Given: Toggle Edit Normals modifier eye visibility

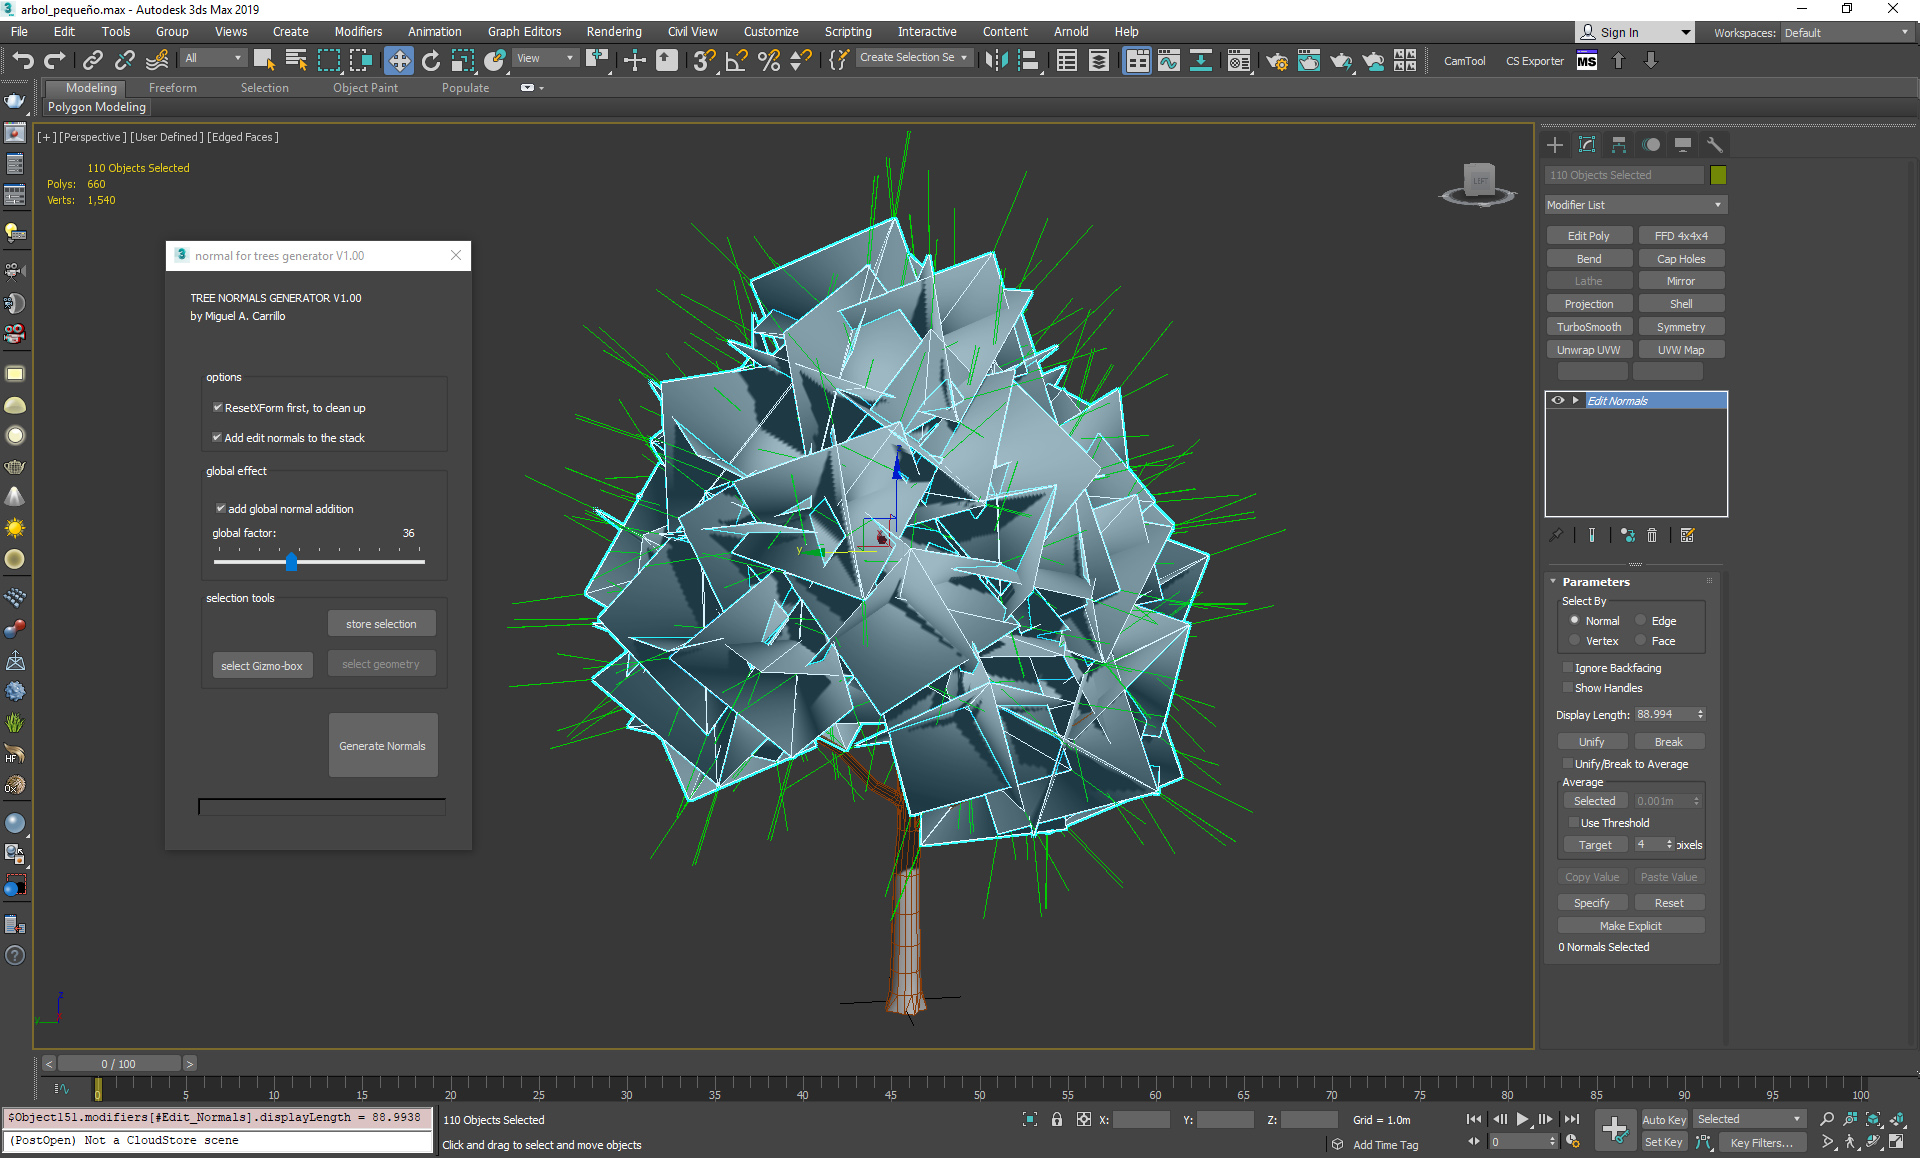Looking at the screenshot, I should pyautogui.click(x=1558, y=401).
